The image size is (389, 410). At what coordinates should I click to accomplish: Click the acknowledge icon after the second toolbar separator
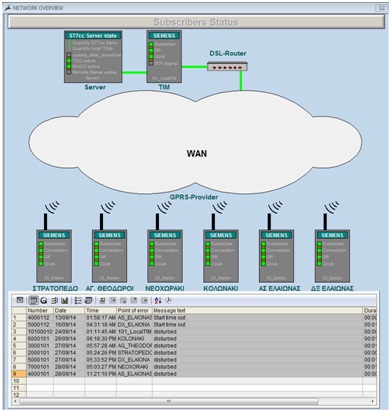tap(102, 300)
